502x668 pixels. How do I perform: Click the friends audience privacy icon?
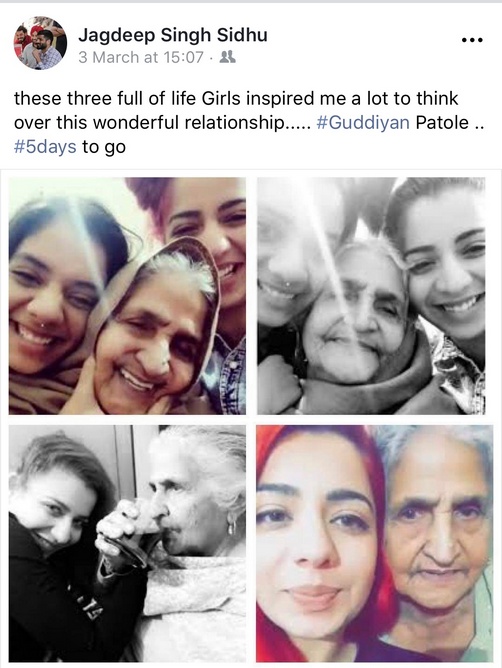pyautogui.click(x=228, y=57)
